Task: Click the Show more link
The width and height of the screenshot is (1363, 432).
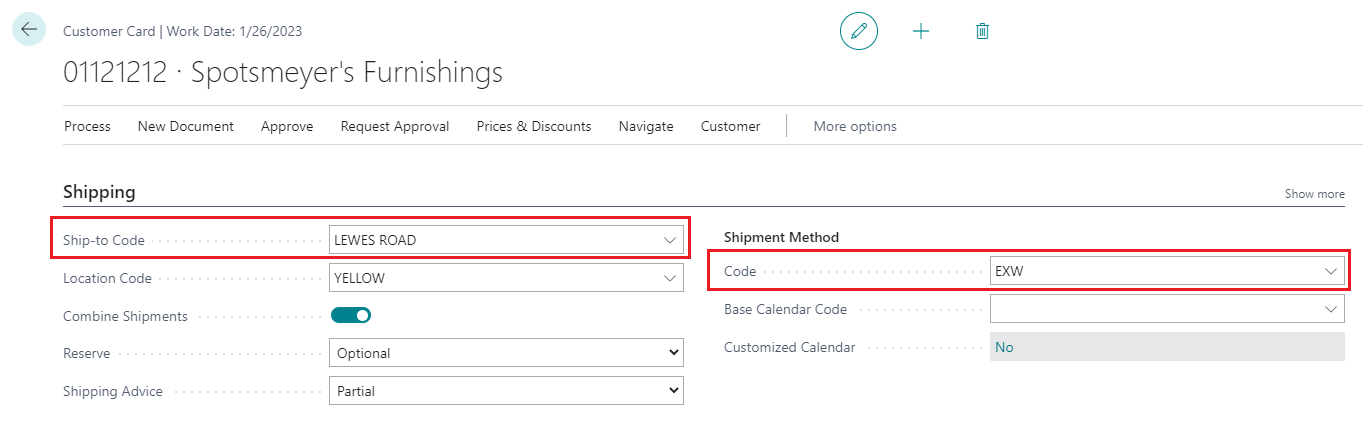Action: pos(1314,194)
